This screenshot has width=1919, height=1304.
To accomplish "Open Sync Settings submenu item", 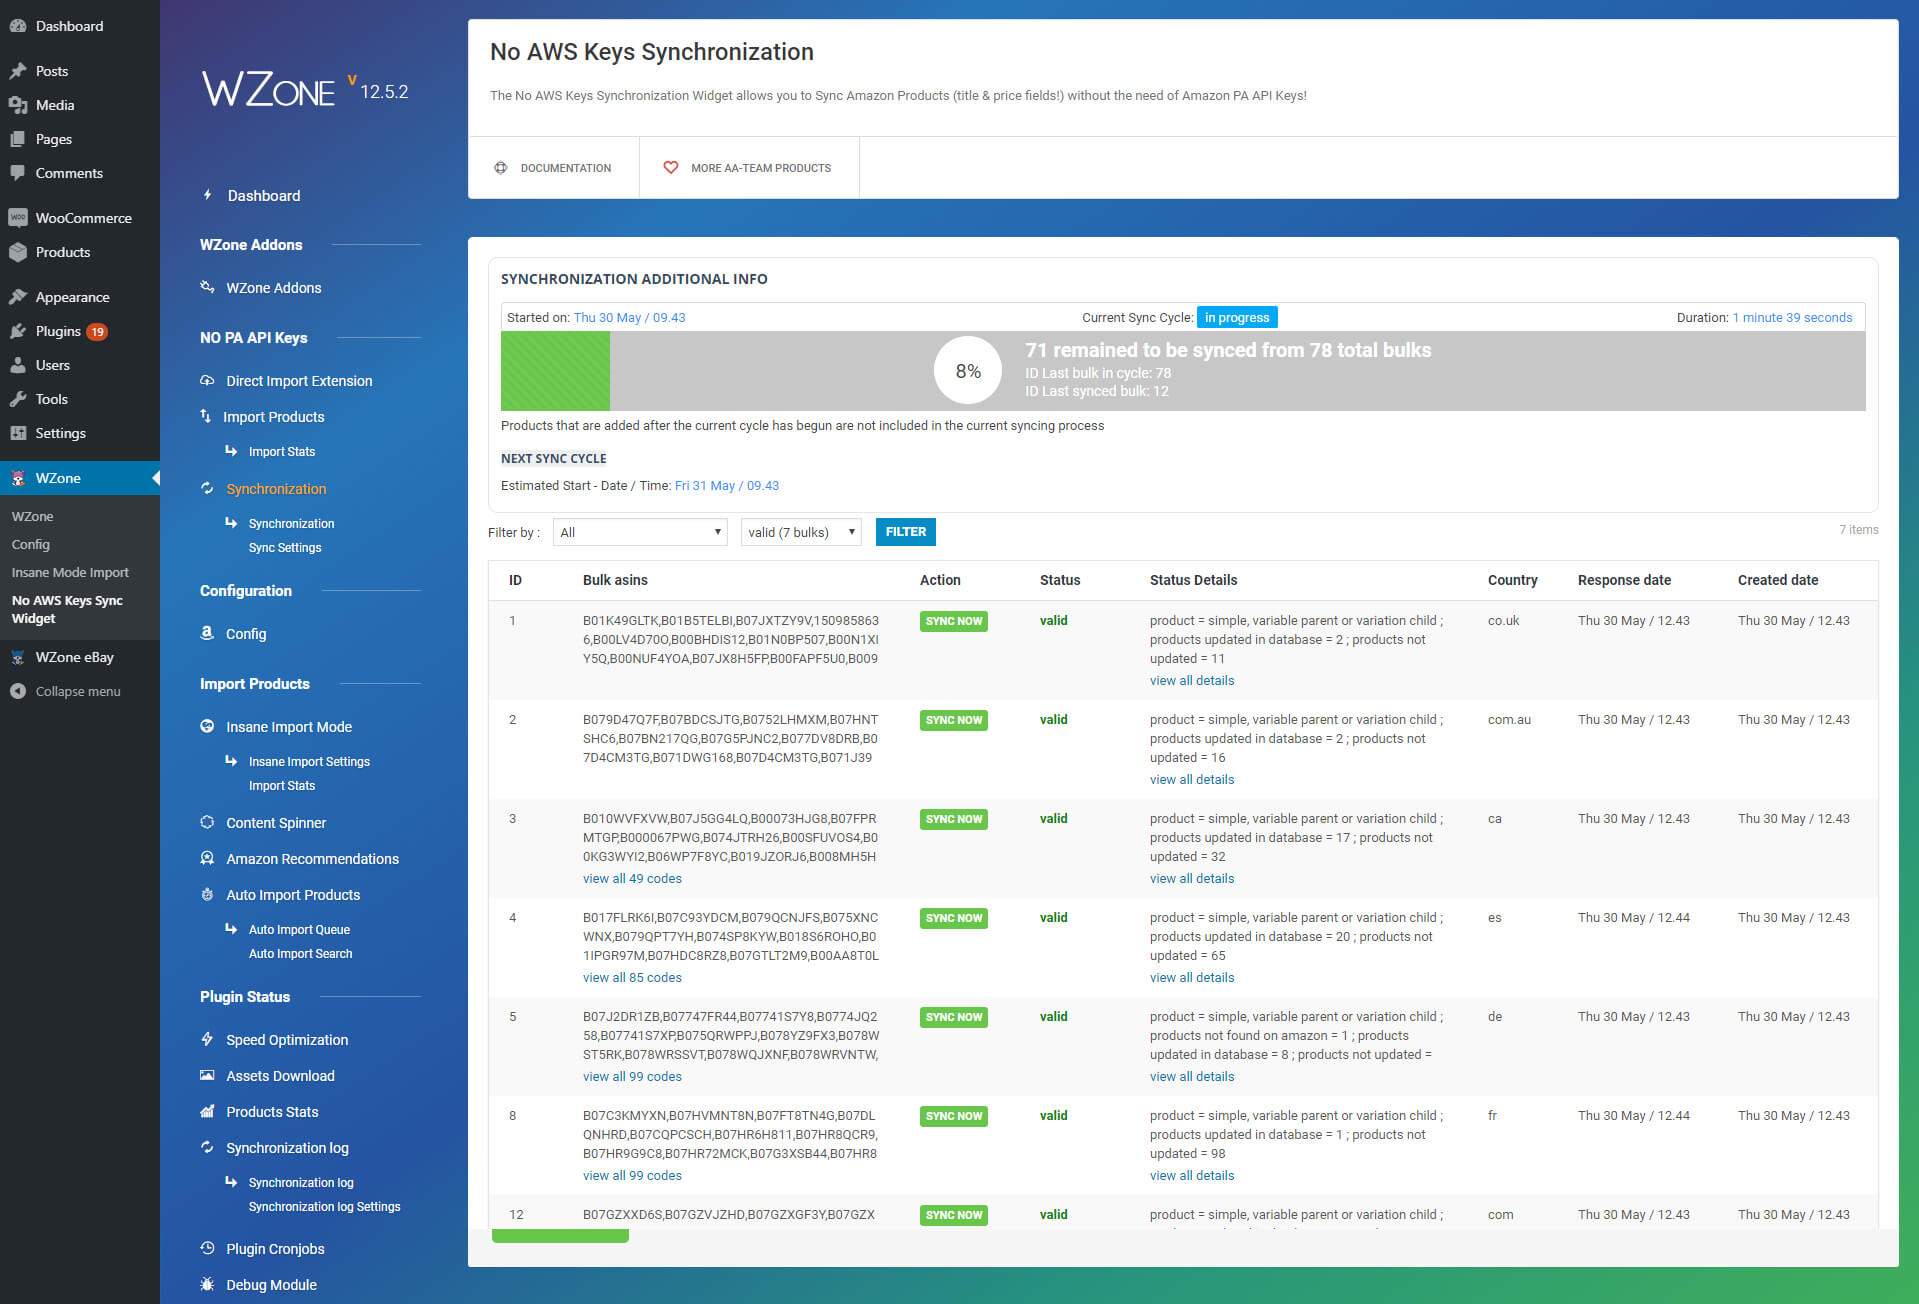I will (x=285, y=548).
